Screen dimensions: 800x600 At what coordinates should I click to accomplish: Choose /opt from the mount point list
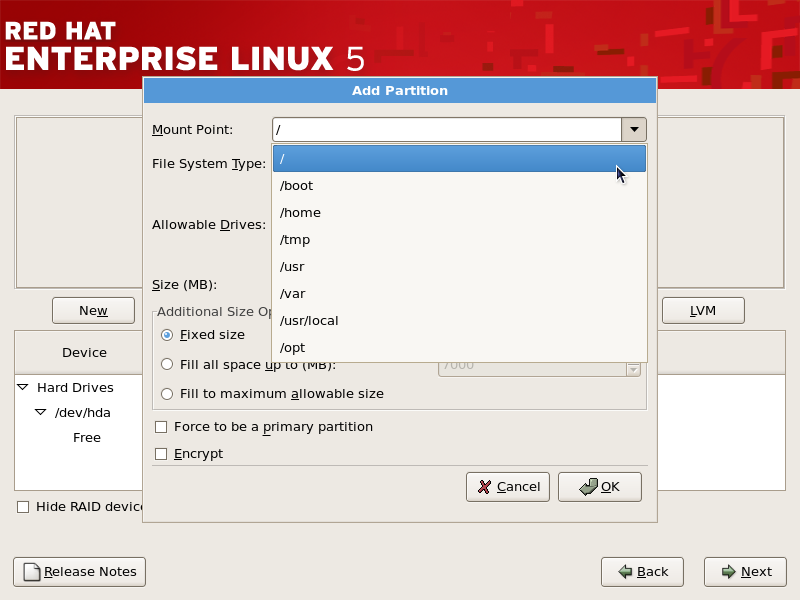coord(459,348)
